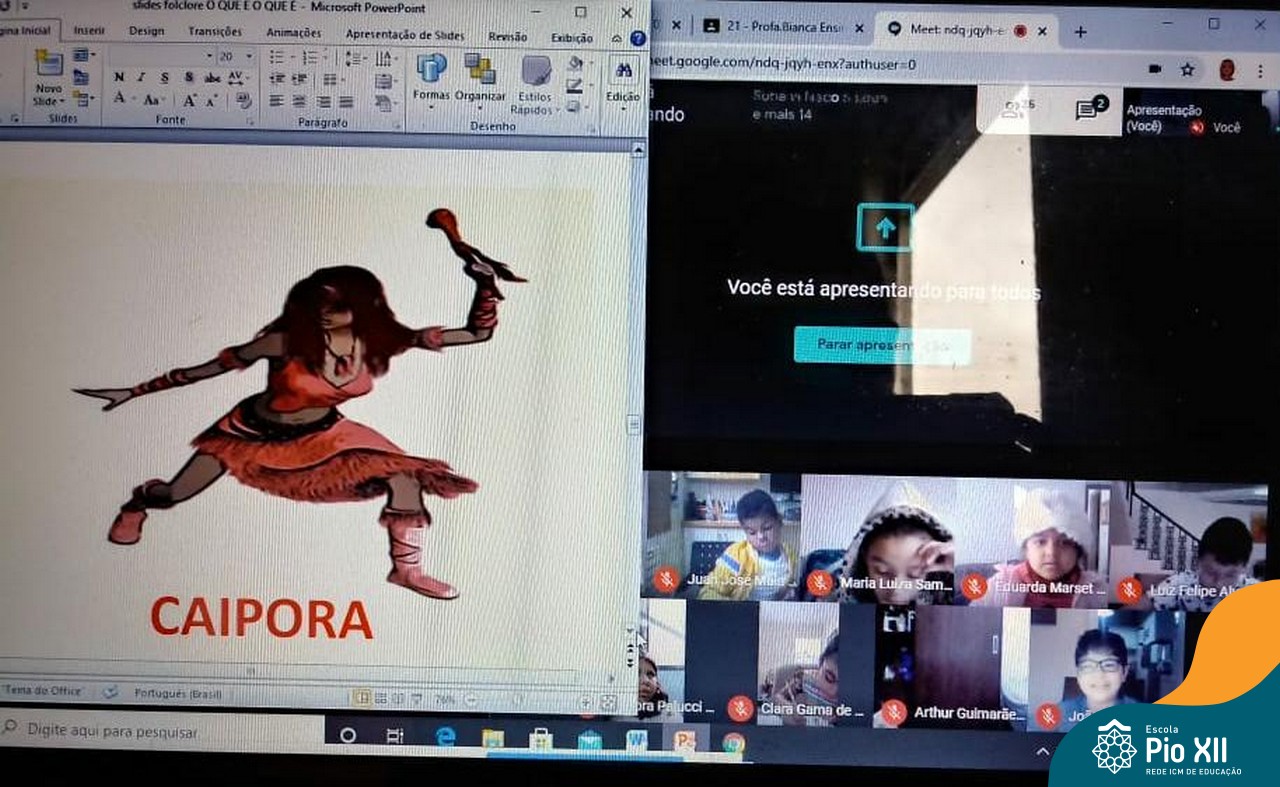Click the CAIPORA title text on slide
Viewport: 1280px width, 787px height.
pos(262,618)
